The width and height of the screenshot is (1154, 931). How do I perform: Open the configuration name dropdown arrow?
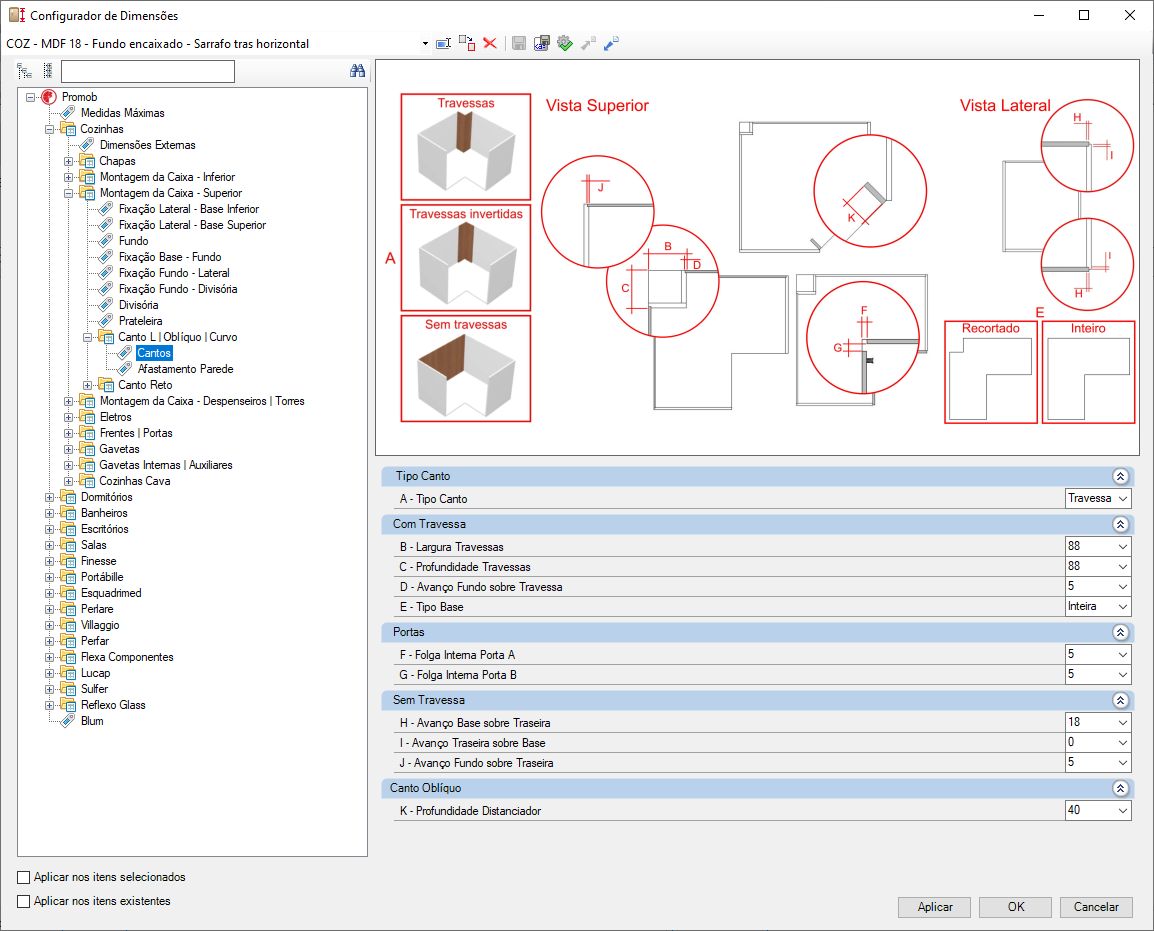tap(425, 43)
